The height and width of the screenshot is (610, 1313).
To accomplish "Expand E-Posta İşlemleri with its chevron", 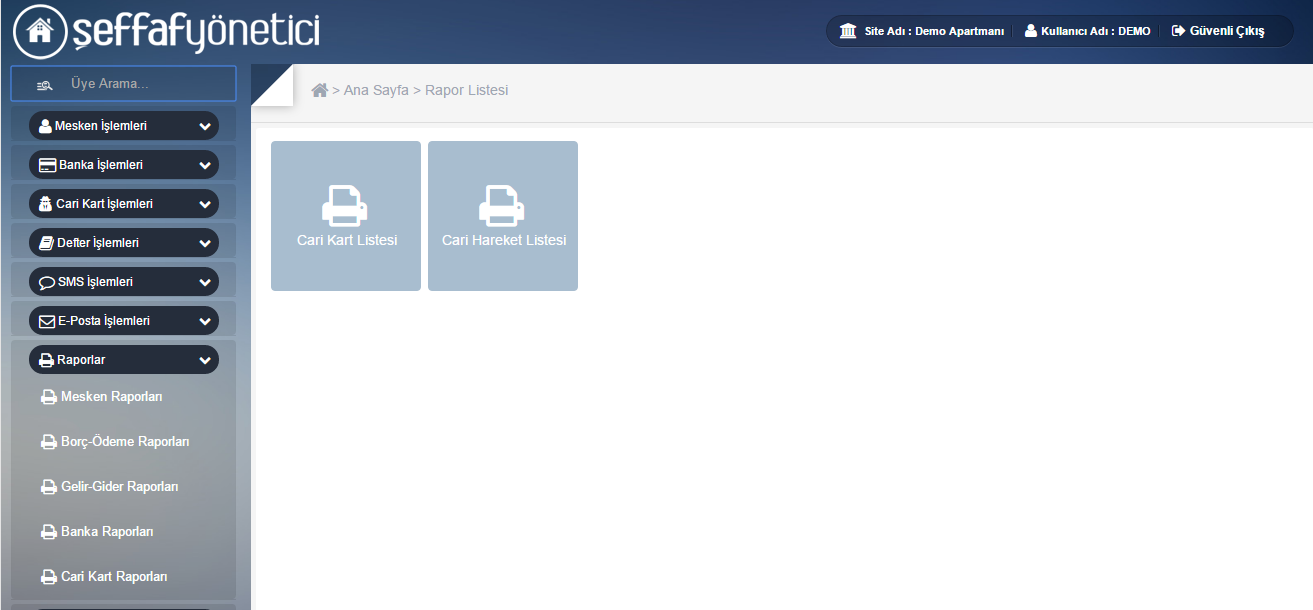I will [x=205, y=321].
